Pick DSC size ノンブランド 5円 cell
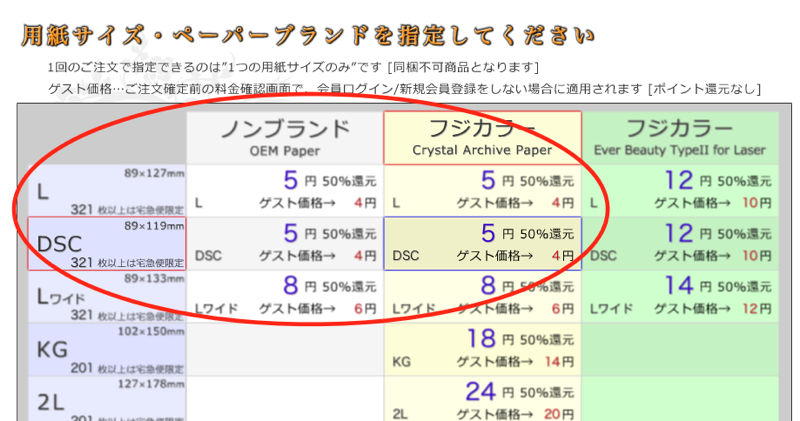 click(x=285, y=243)
